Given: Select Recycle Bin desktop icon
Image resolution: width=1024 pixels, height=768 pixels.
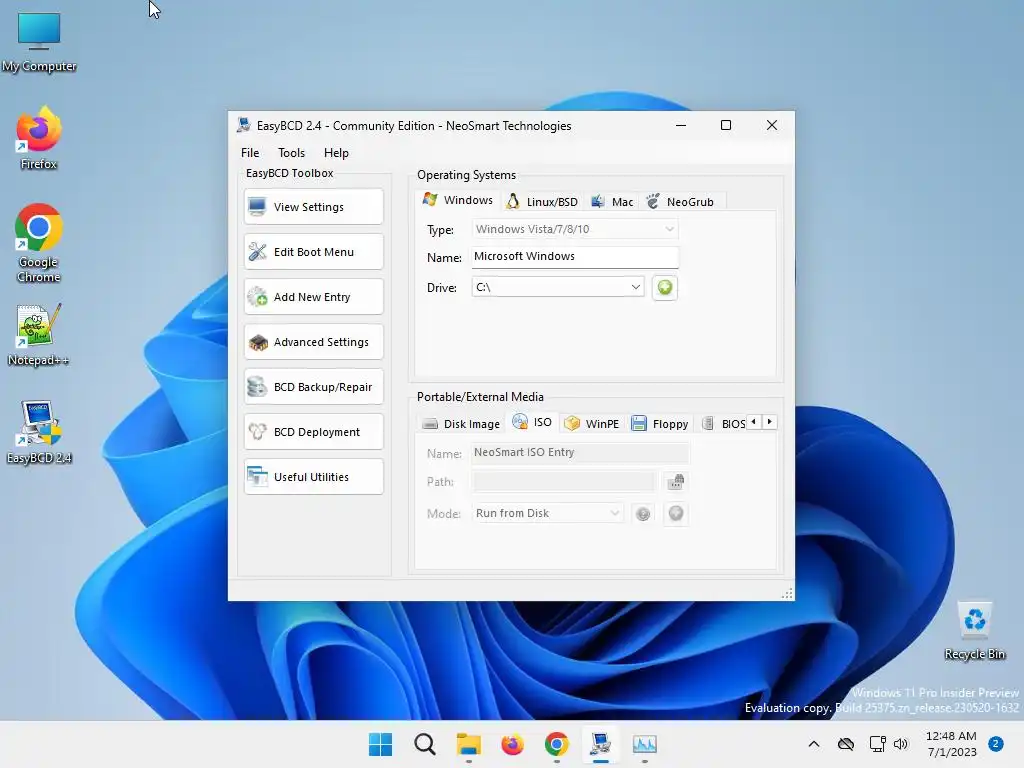Looking at the screenshot, I should (x=974, y=631).
